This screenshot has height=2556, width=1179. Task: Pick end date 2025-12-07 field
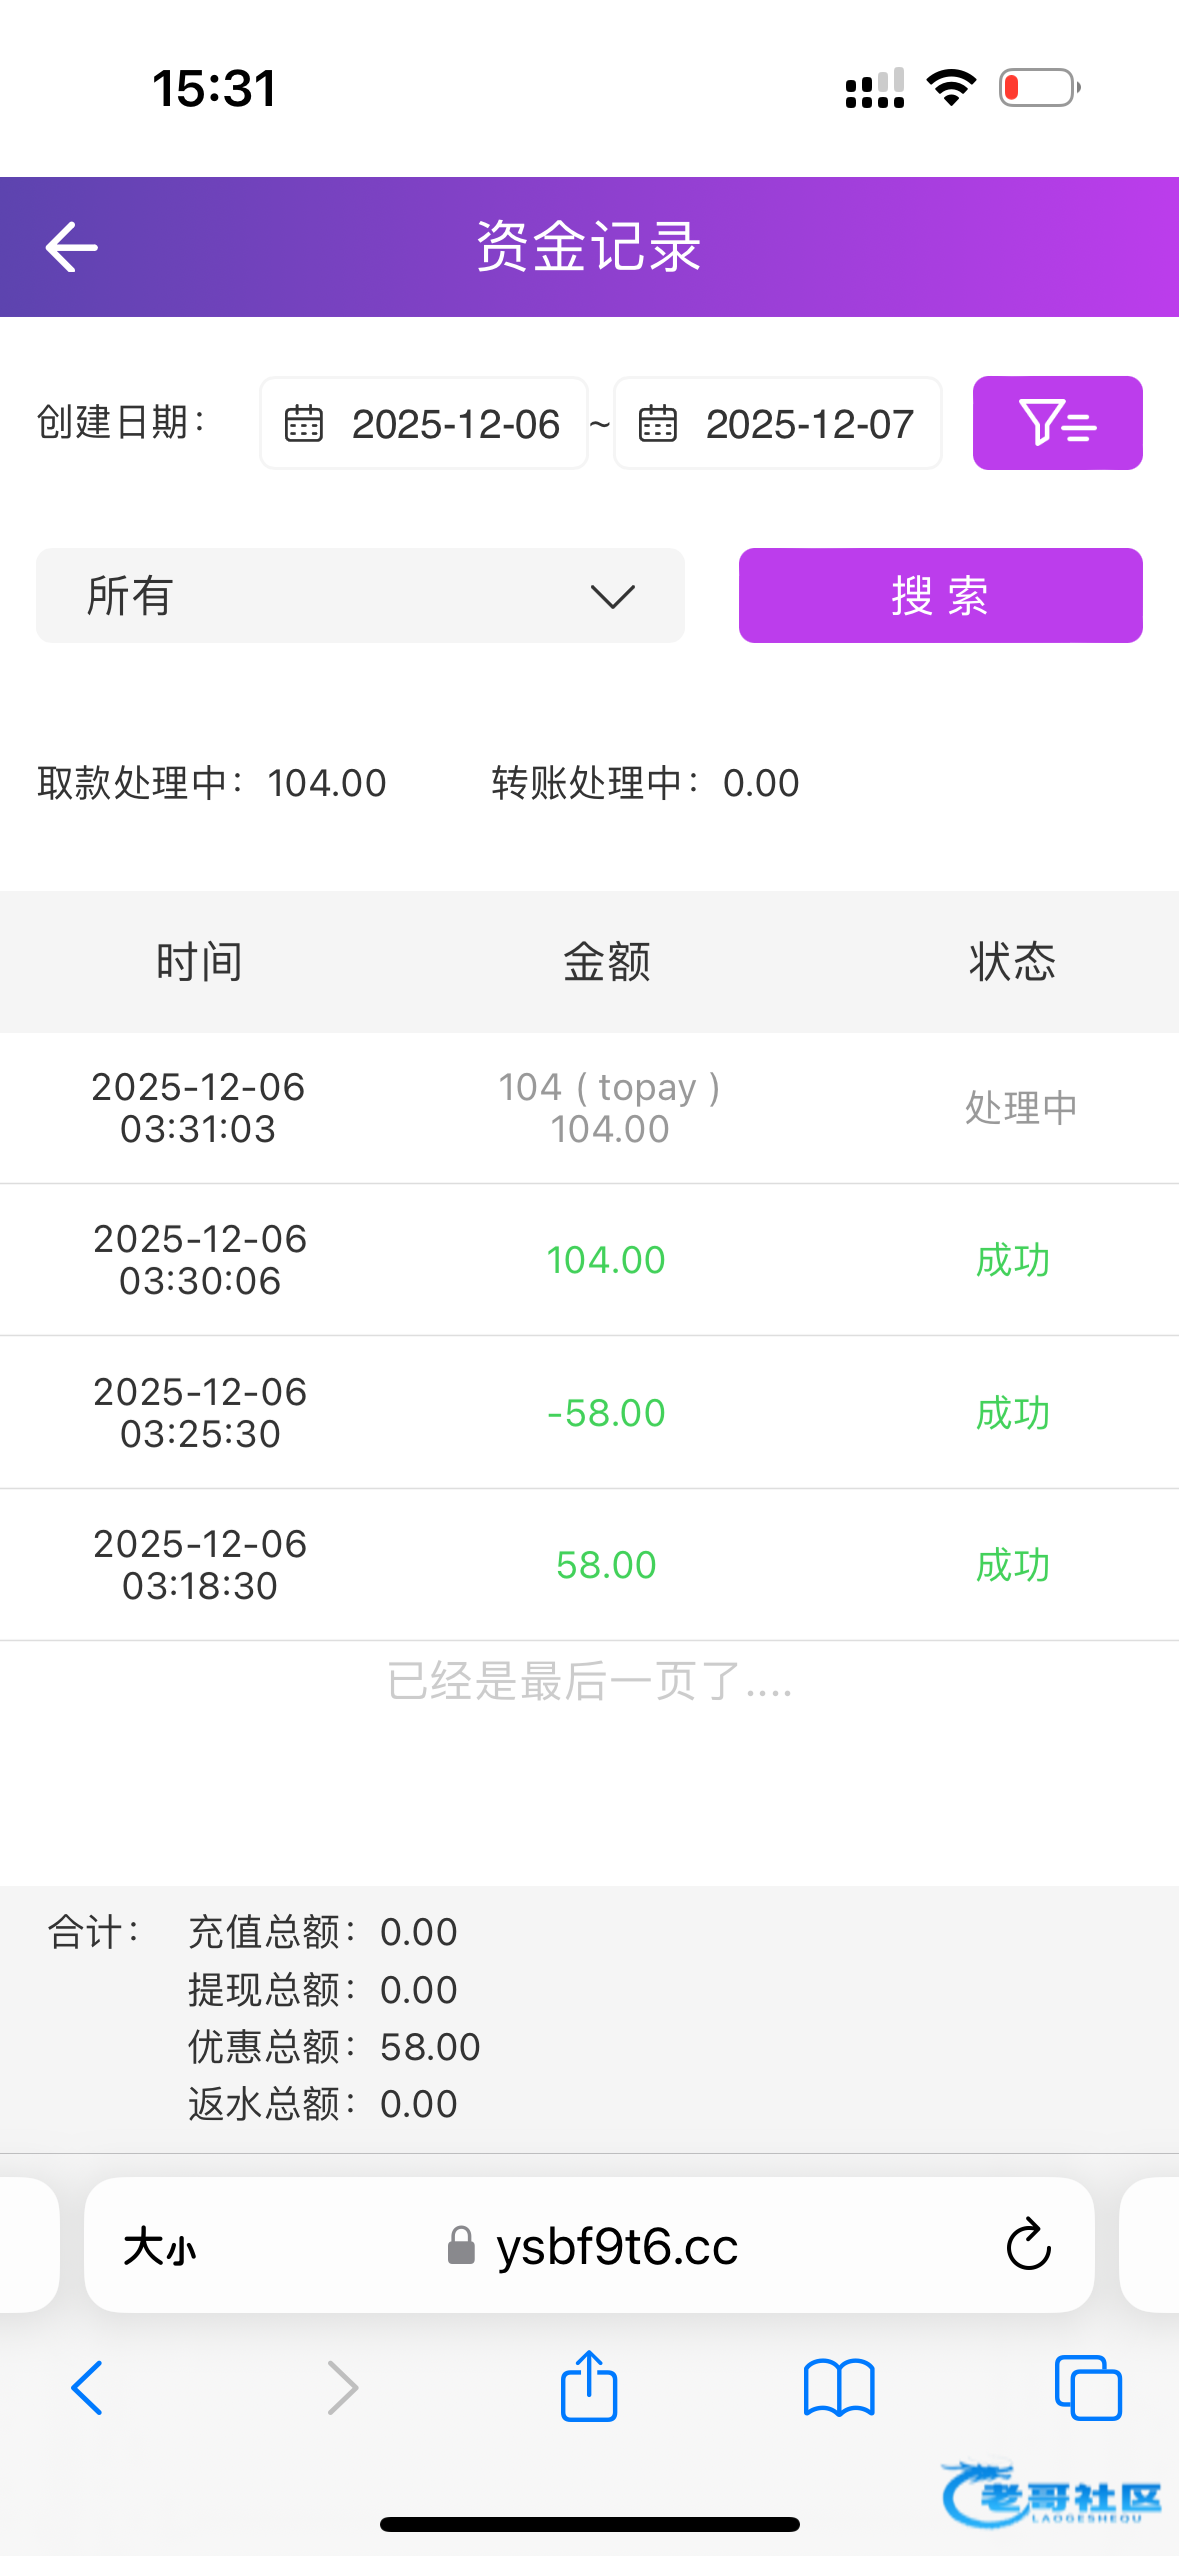(x=809, y=424)
